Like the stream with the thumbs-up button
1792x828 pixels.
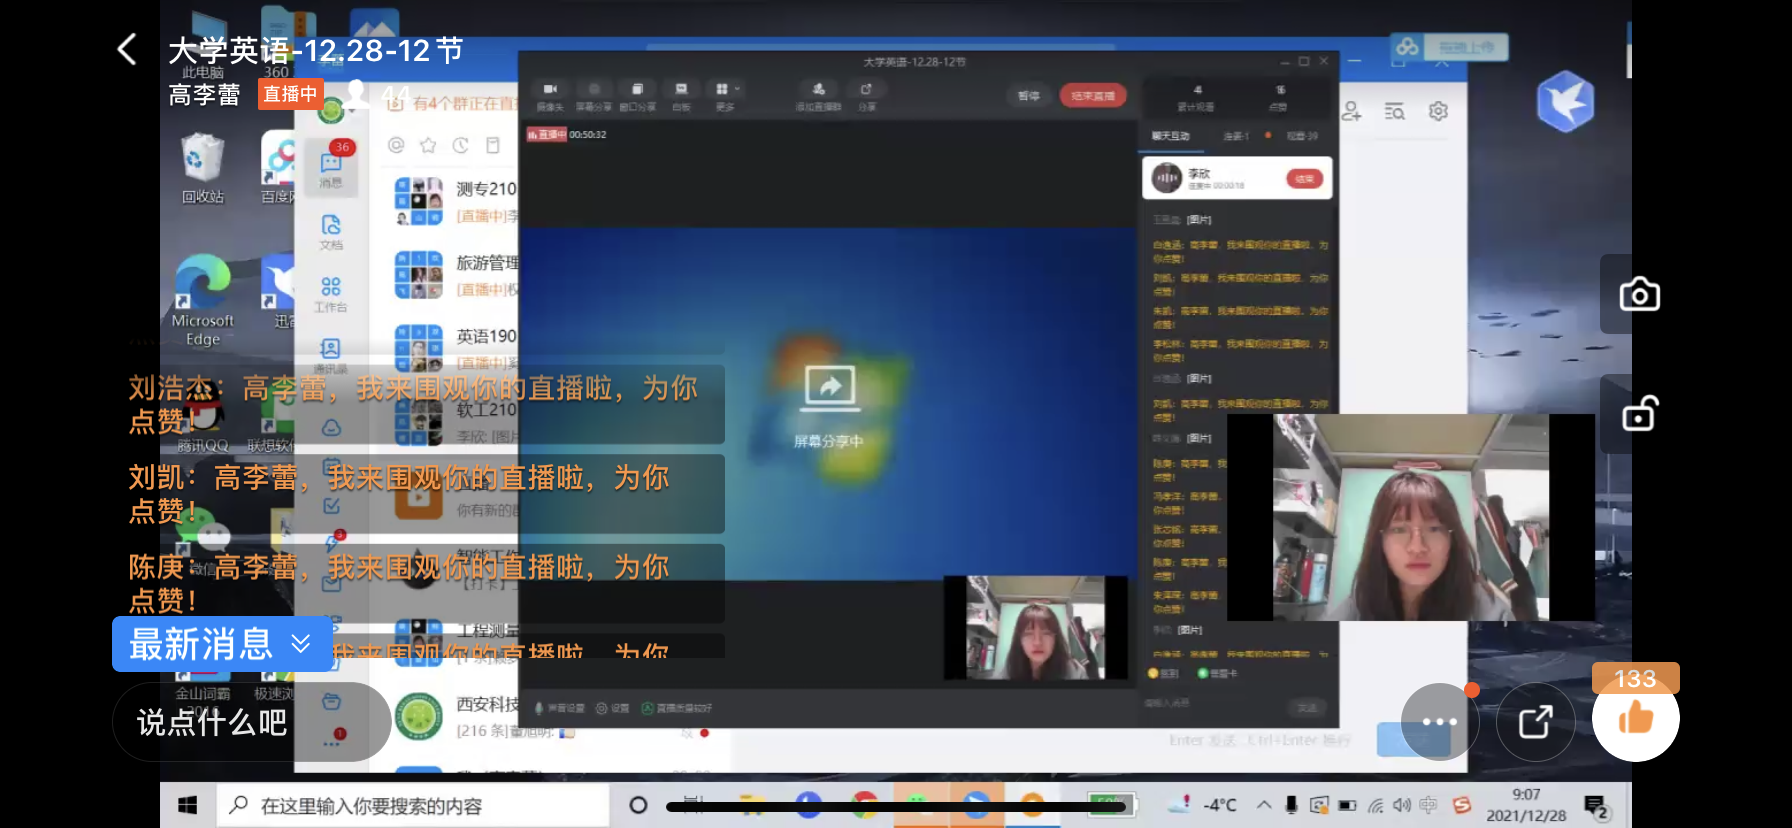tap(1635, 719)
